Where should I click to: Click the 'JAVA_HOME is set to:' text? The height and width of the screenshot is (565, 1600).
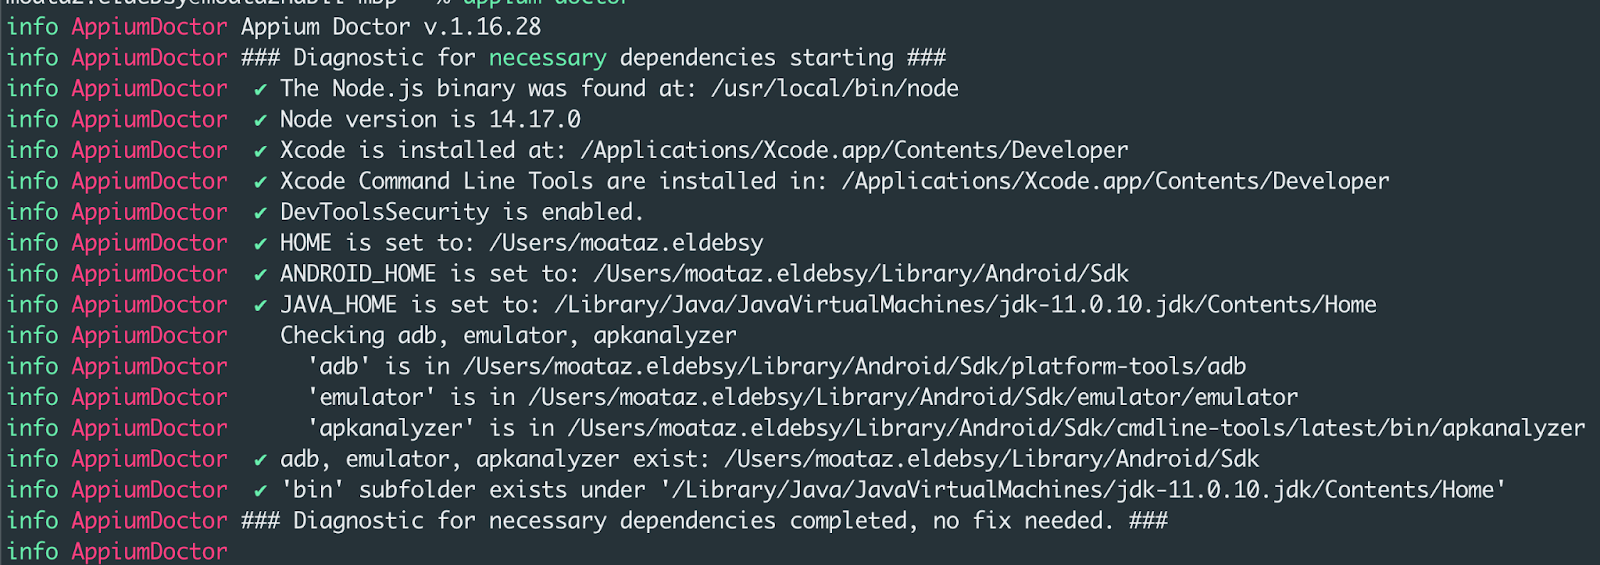[x=410, y=305]
